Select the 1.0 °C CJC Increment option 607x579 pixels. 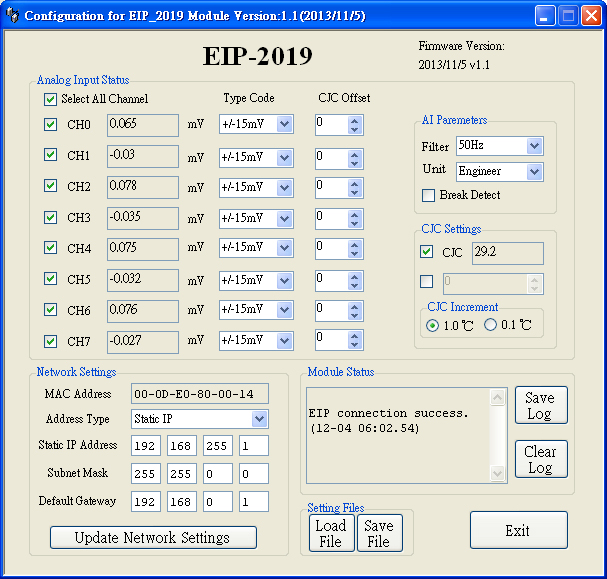pos(432,325)
